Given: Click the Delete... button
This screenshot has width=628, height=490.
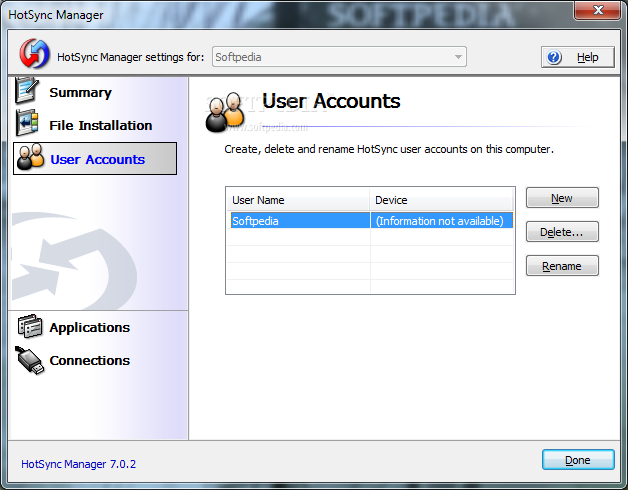Looking at the screenshot, I should [562, 232].
